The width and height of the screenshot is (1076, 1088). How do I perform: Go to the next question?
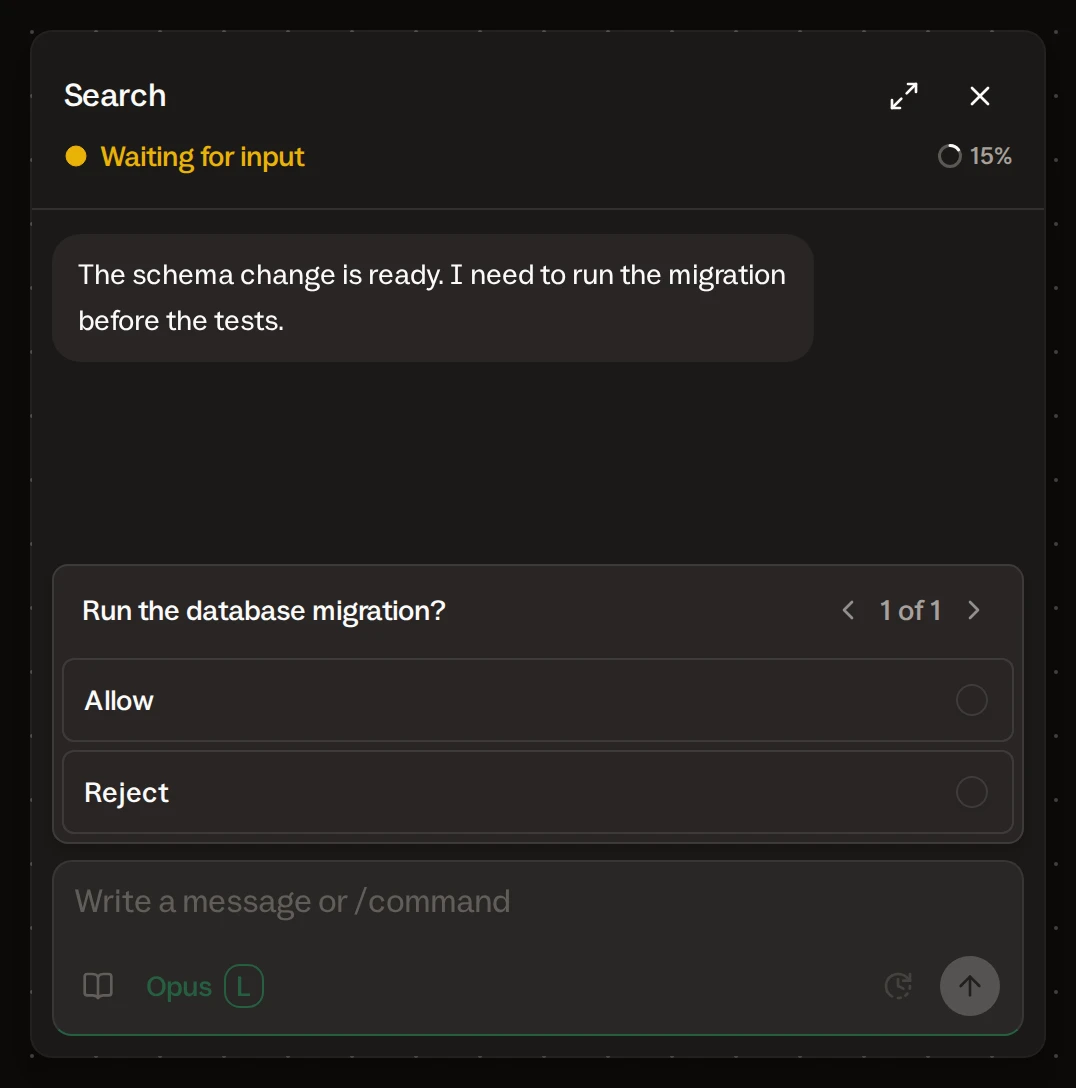click(x=974, y=610)
